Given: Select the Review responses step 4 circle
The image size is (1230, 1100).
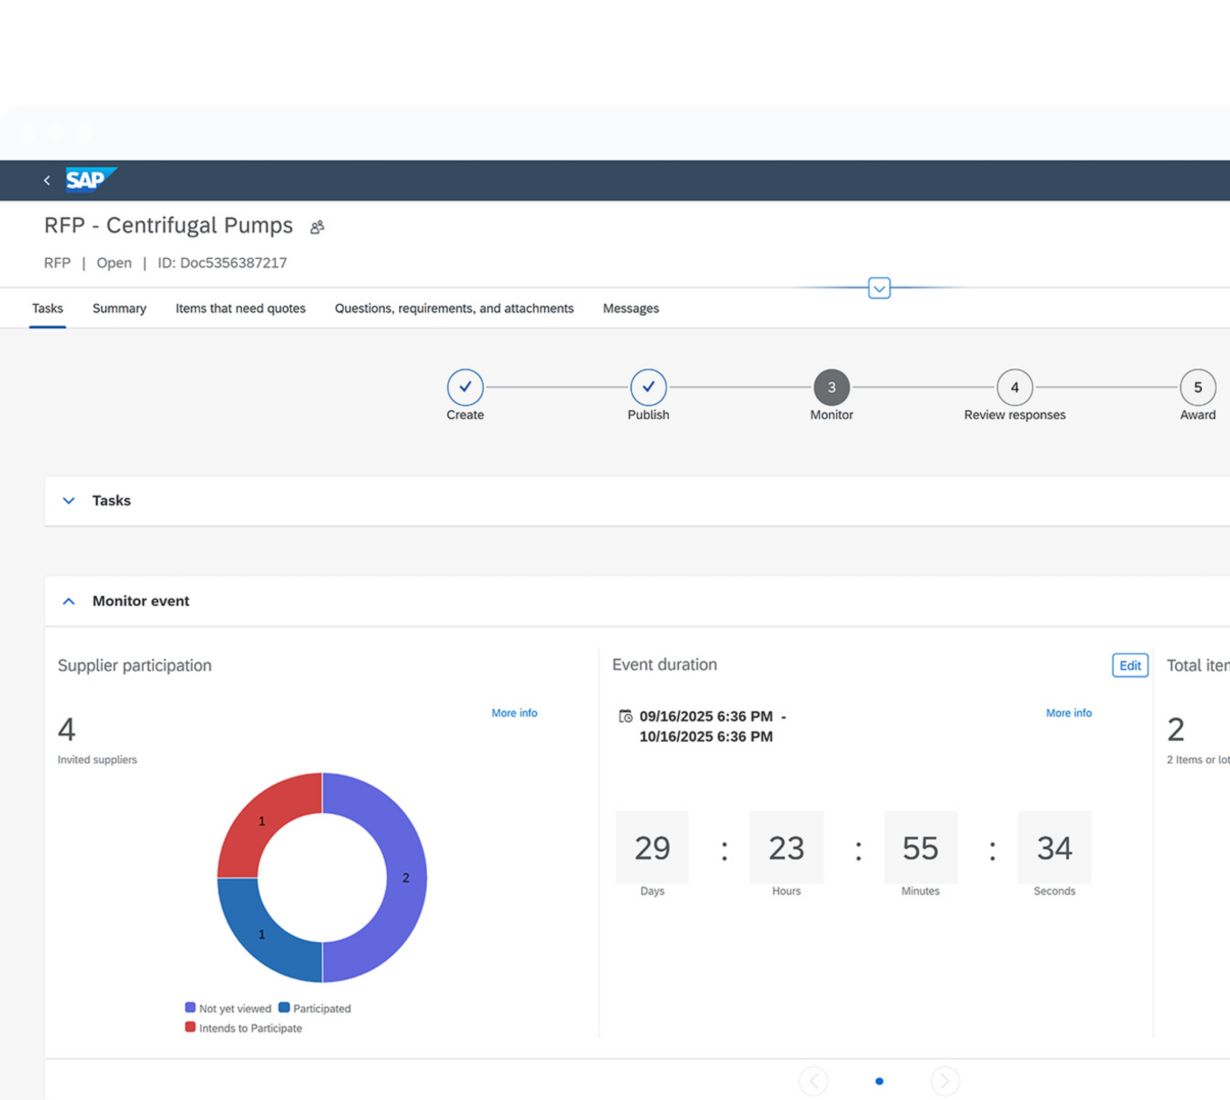Looking at the screenshot, I should point(1014,387).
